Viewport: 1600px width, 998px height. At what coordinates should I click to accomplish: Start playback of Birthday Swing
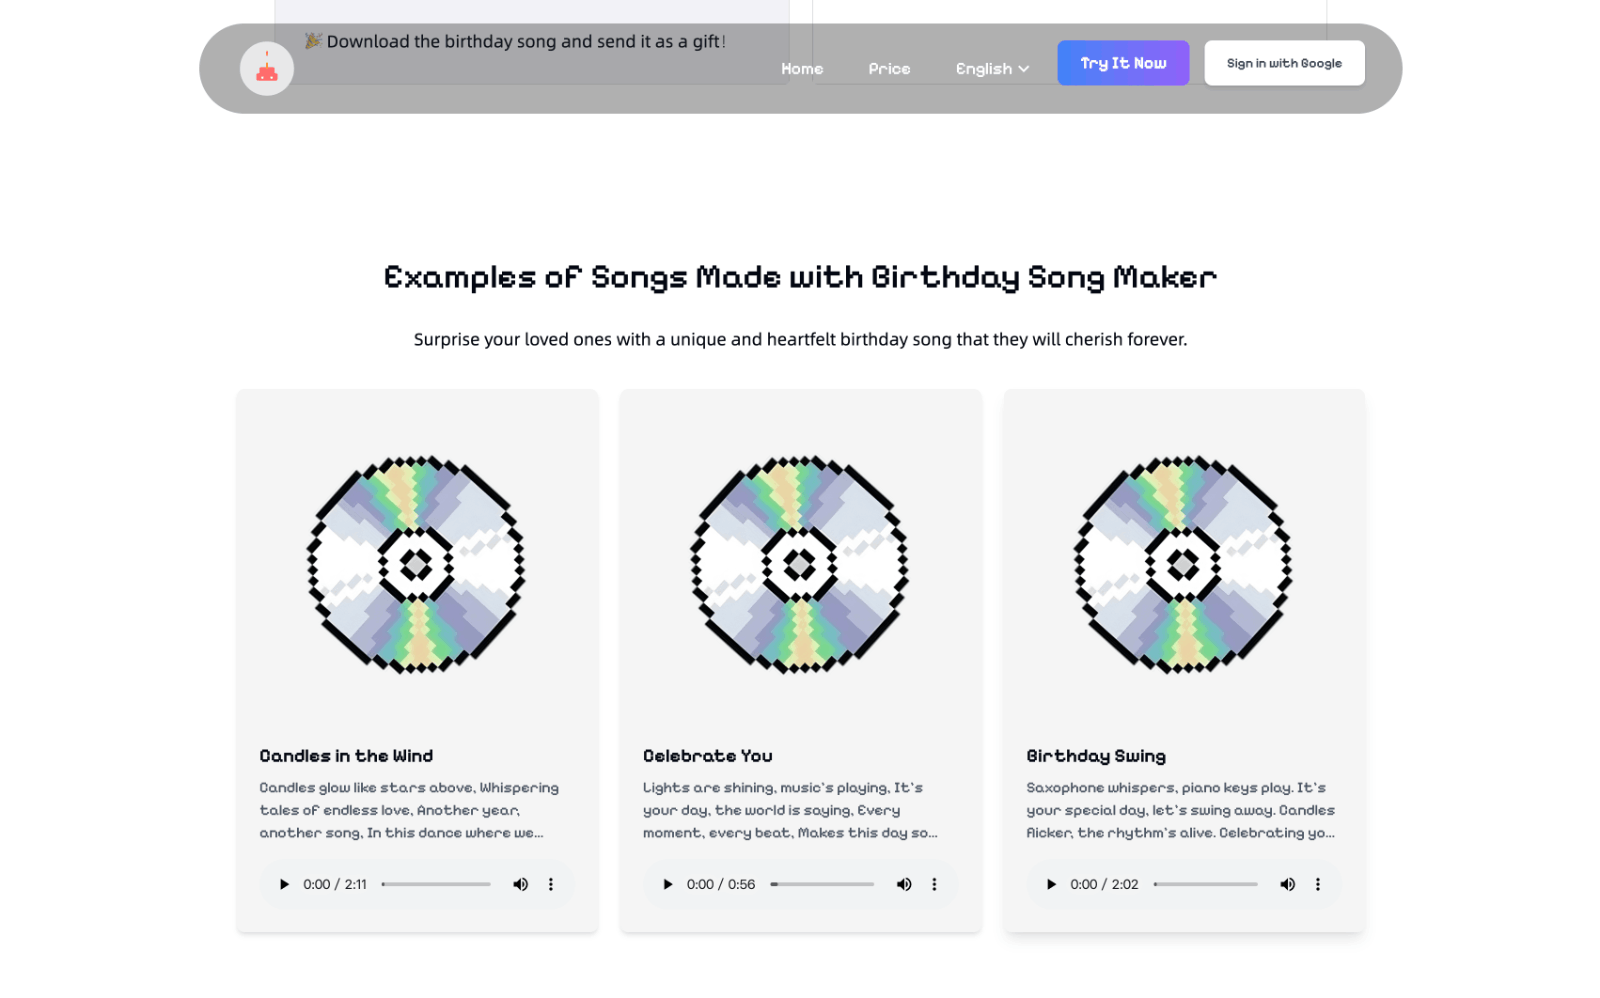[1051, 884]
